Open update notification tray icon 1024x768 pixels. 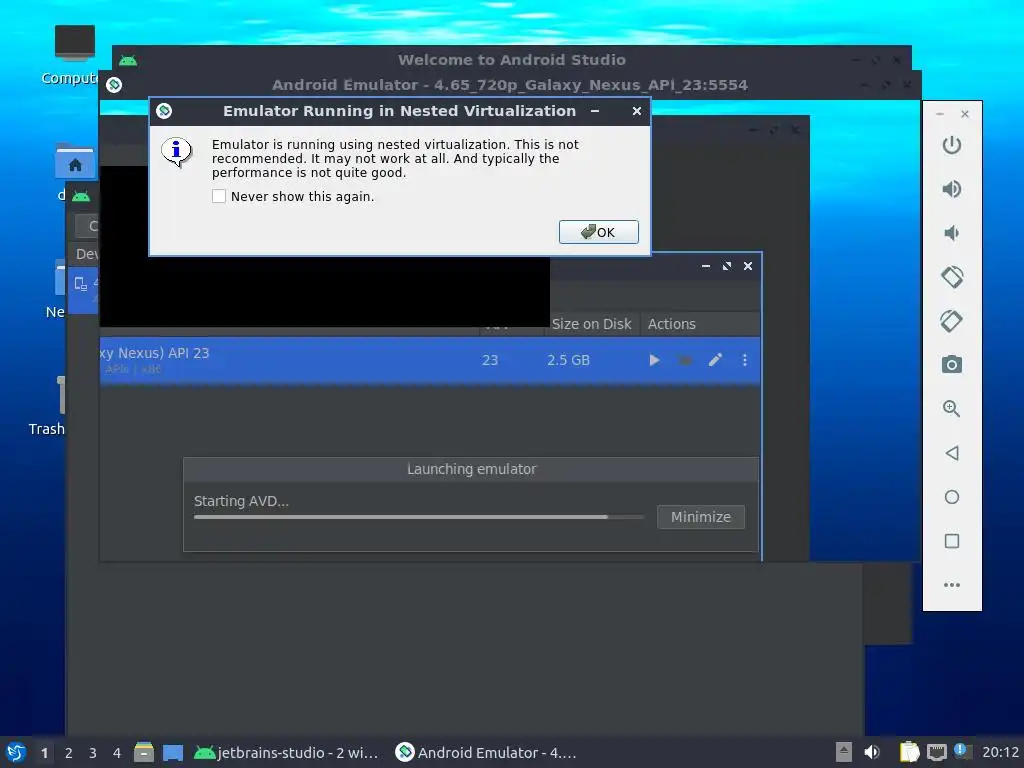(961, 751)
